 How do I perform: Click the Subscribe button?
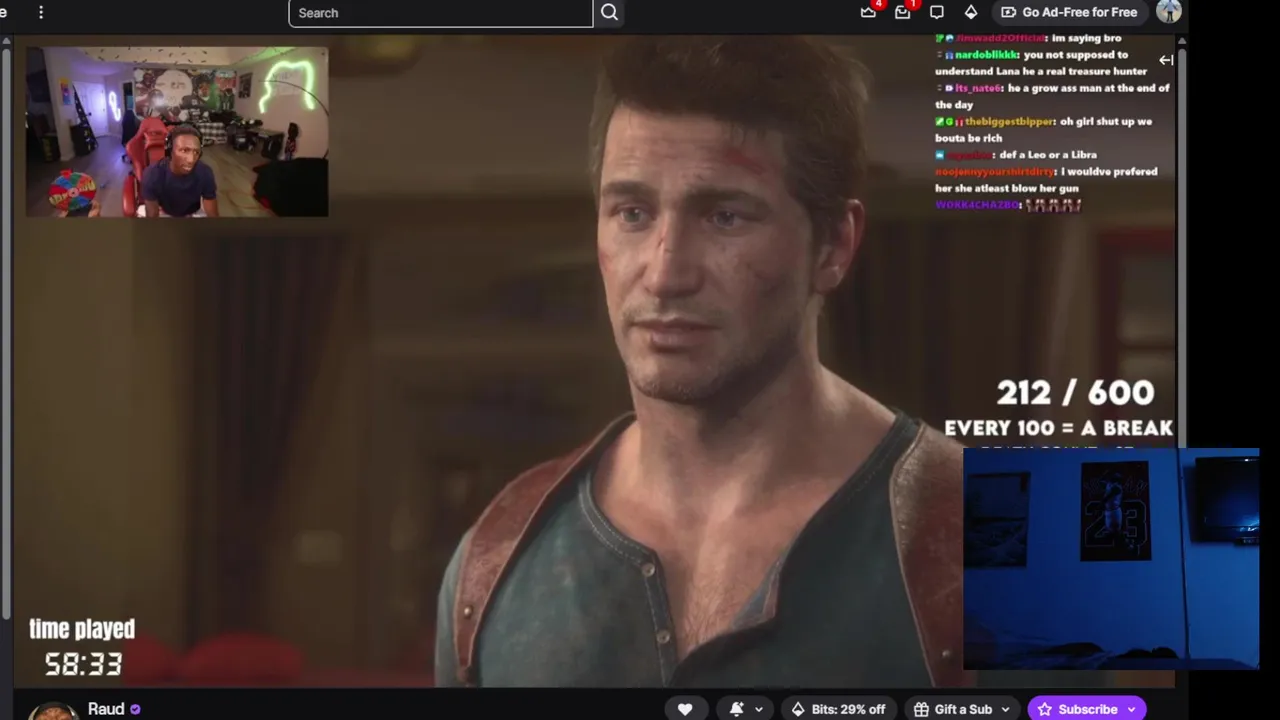[x=1087, y=709]
